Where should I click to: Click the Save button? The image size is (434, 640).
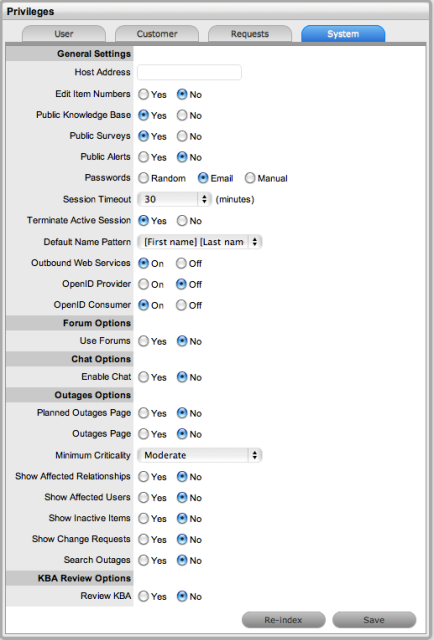pyautogui.click(x=374, y=620)
